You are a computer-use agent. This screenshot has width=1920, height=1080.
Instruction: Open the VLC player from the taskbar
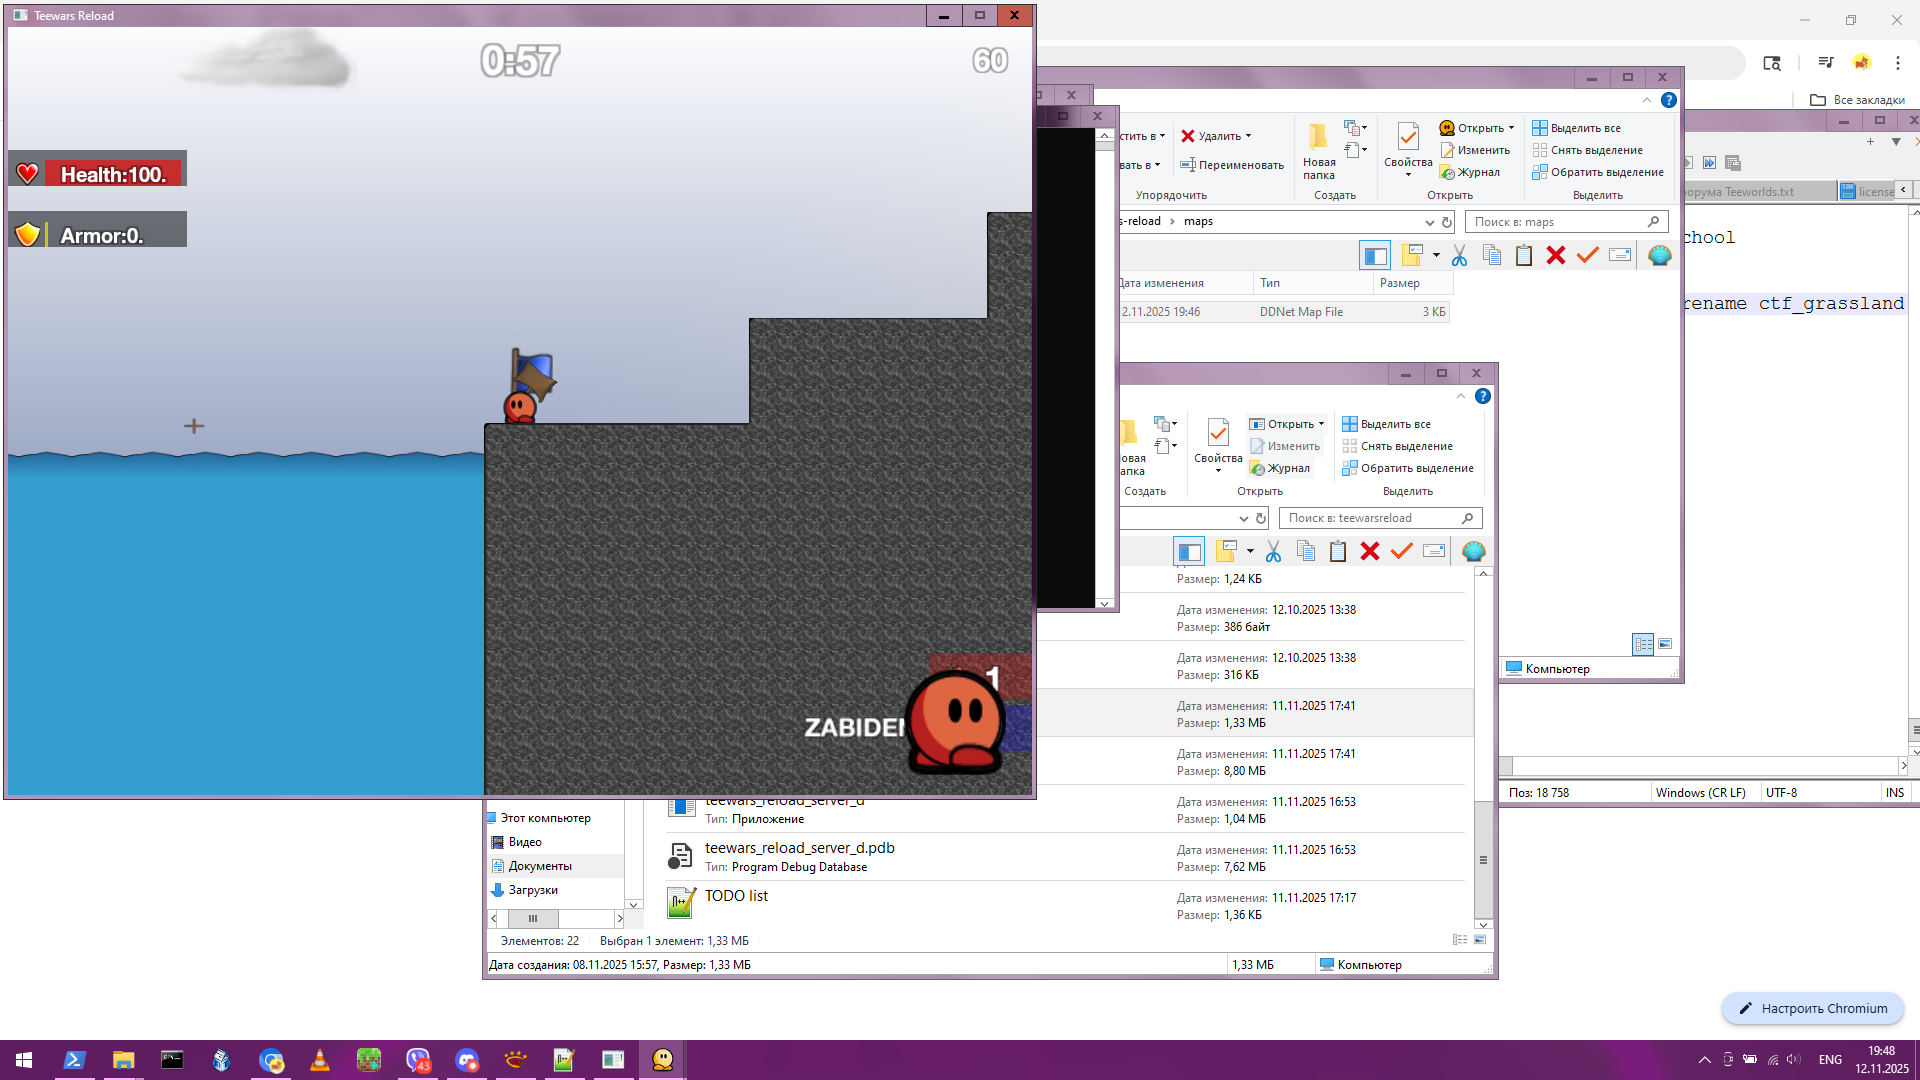tap(320, 1060)
